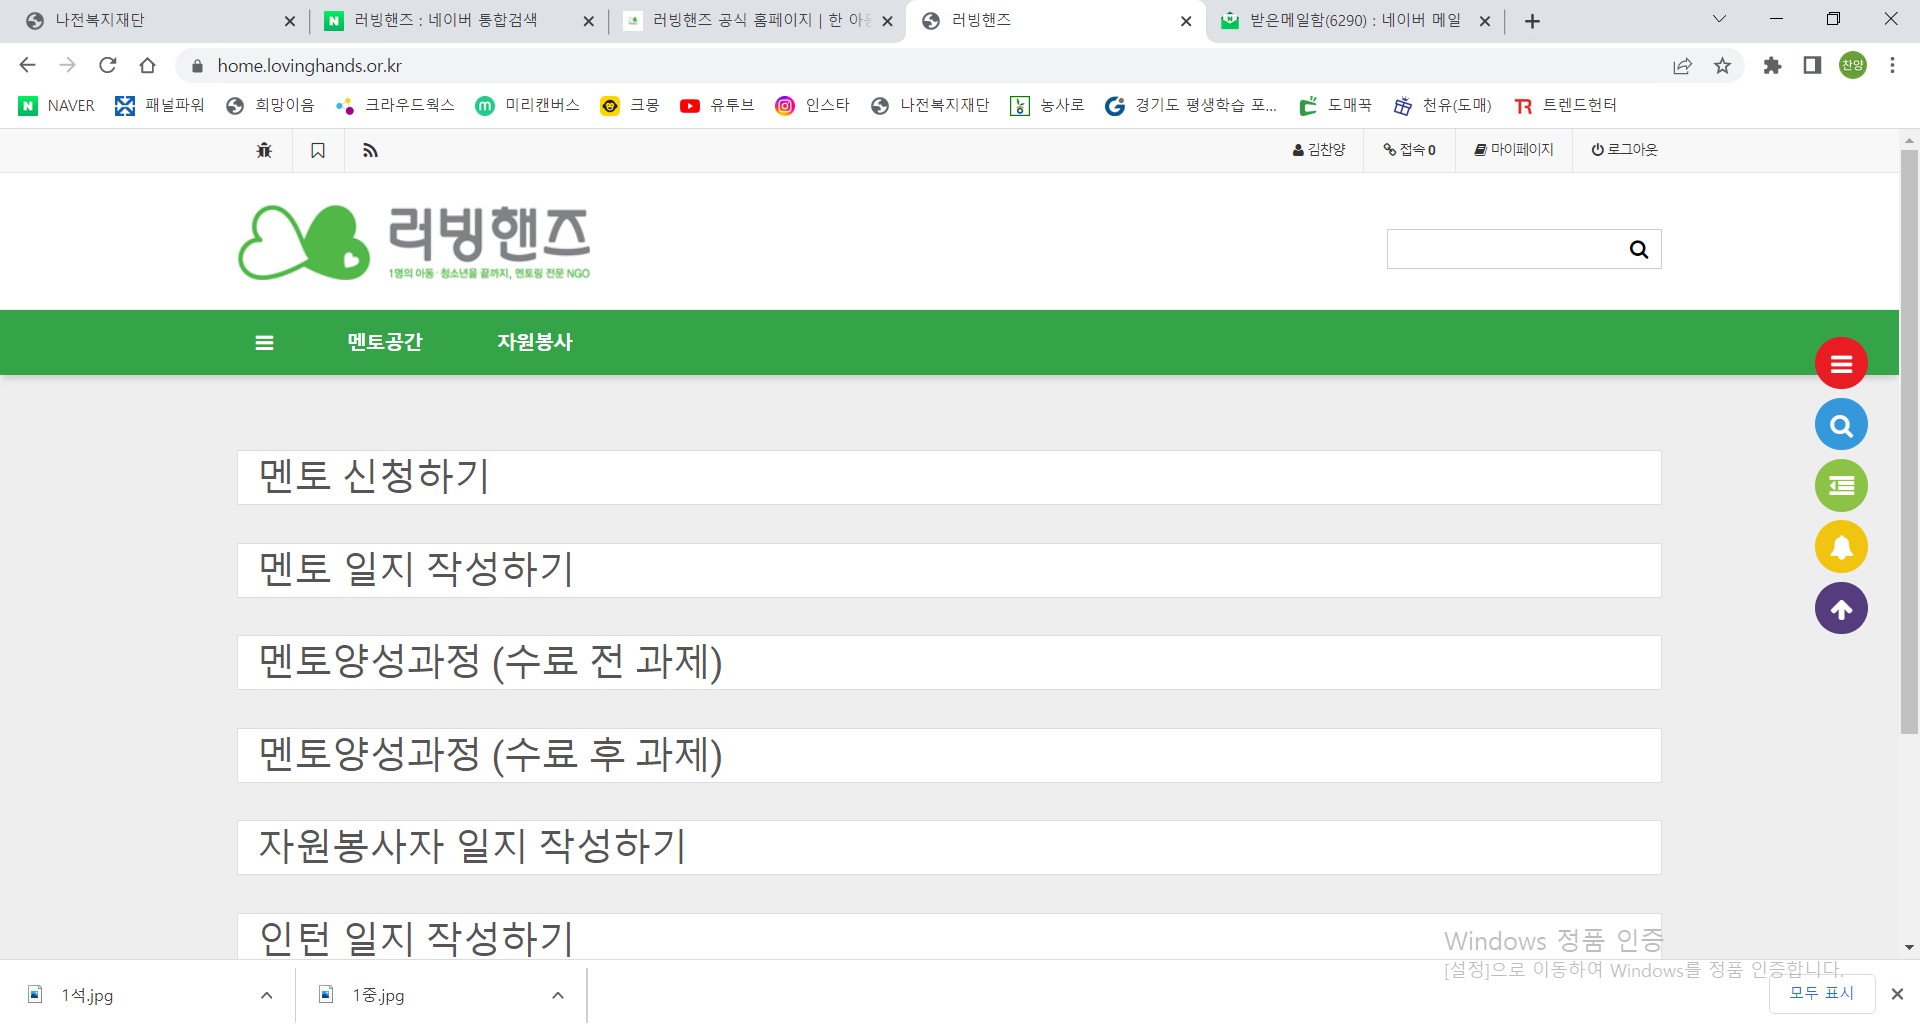Open 멘토 일지 작성하기 link
Viewport: 1920px width, 1030px height.
(416, 569)
